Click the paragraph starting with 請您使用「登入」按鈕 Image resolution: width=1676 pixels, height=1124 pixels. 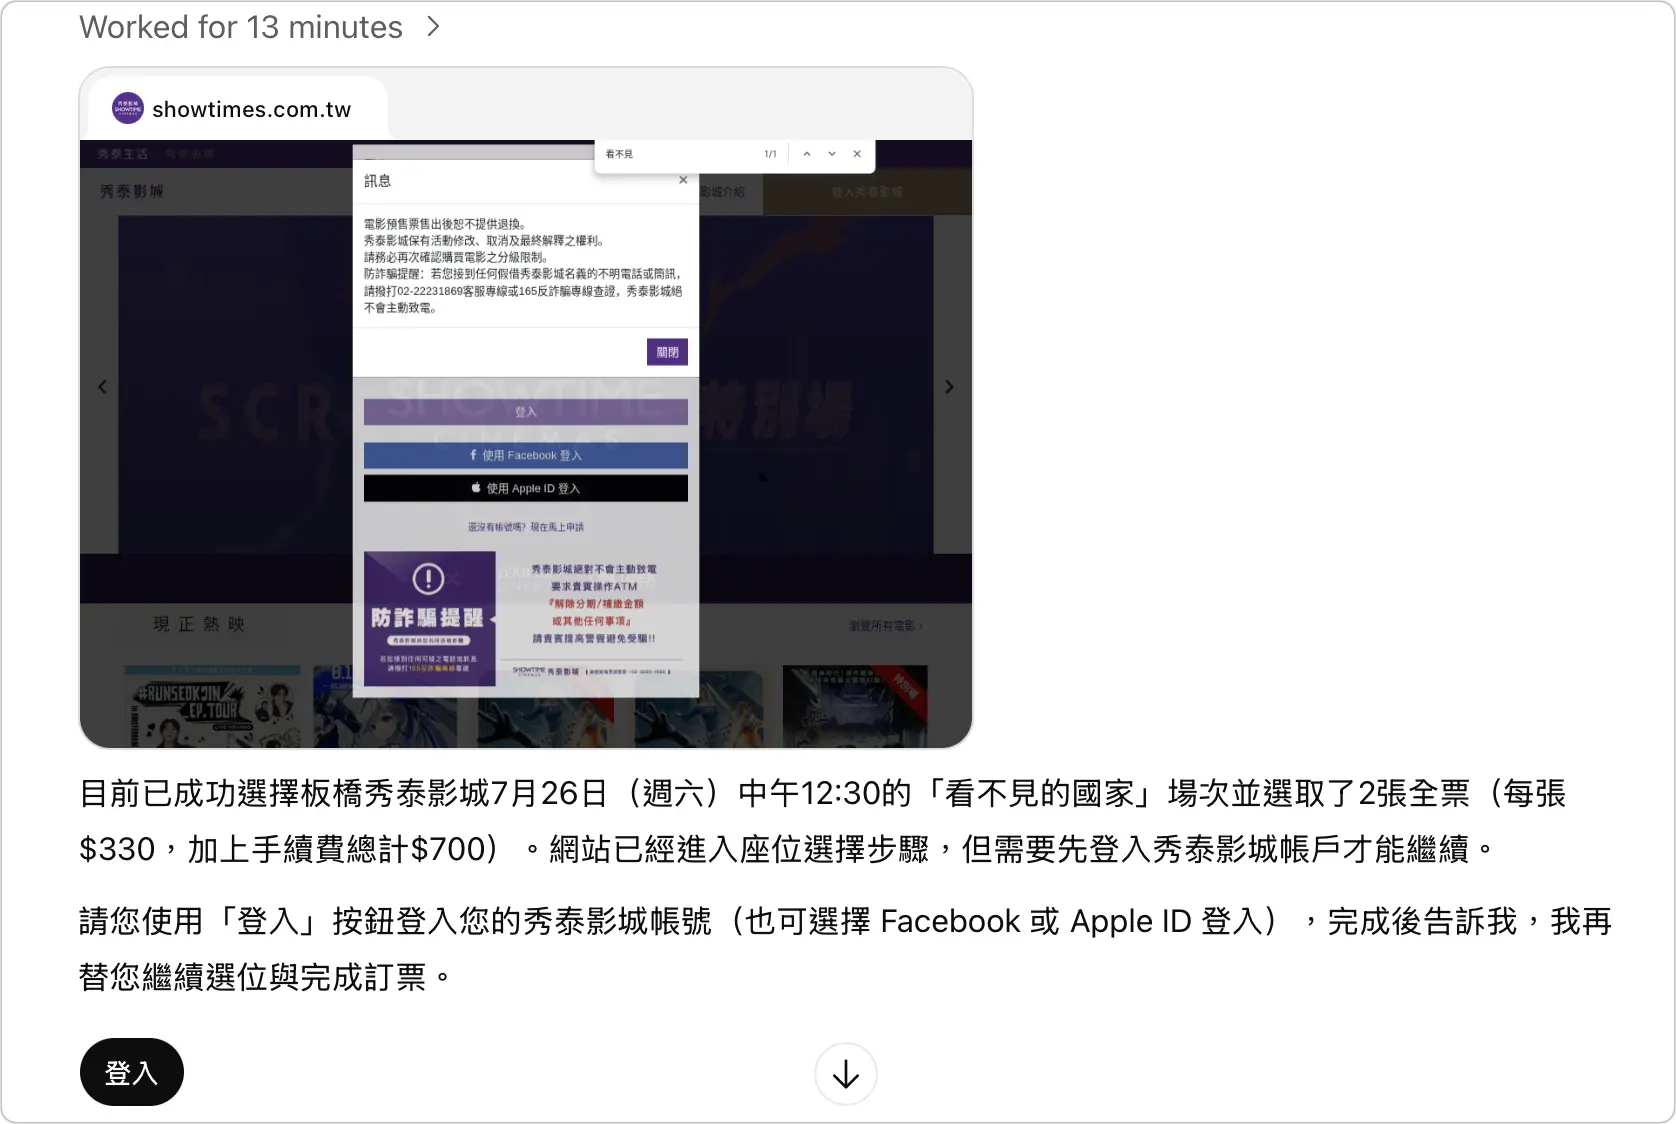coord(846,948)
